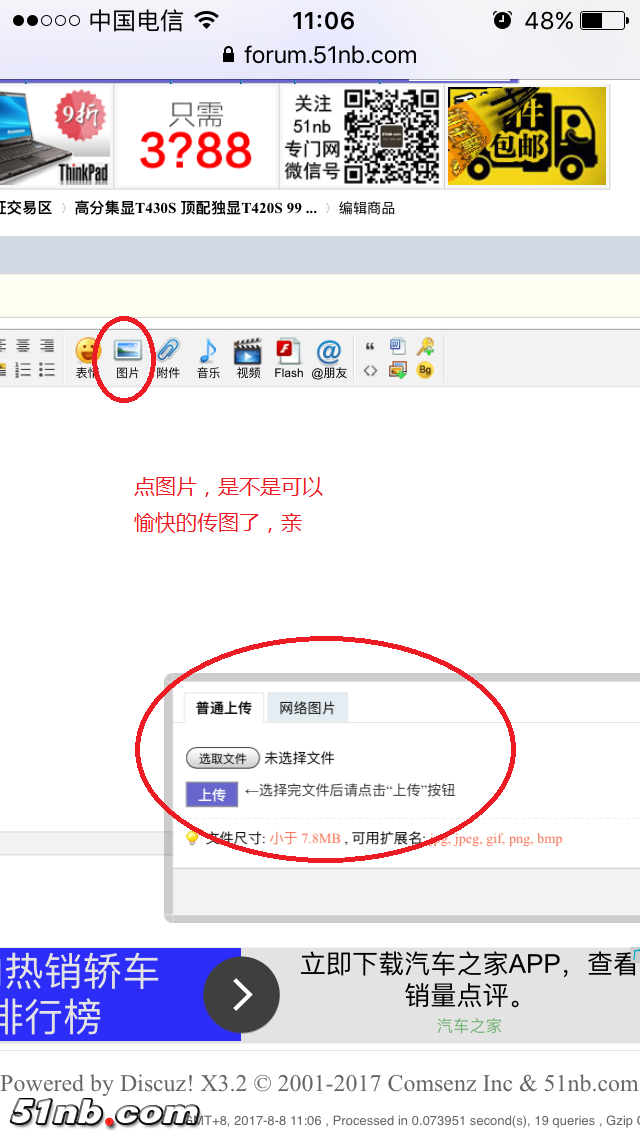The height and width of the screenshot is (1136, 640).
Task: Click the key password-hide icon
Action: pos(425,347)
